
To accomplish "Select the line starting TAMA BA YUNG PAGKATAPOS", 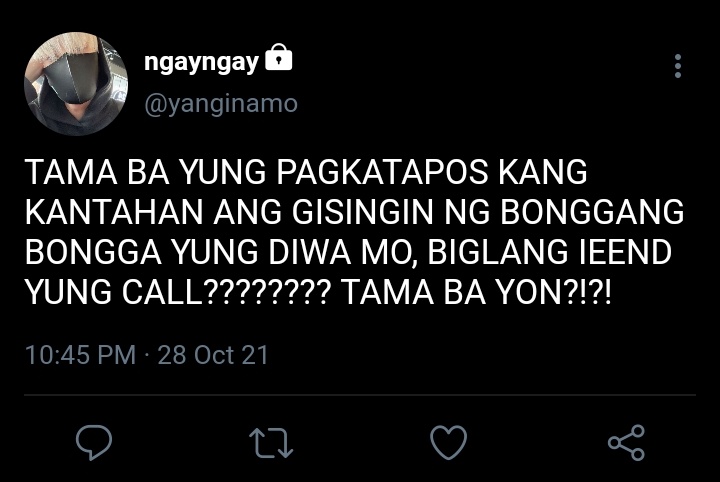I will [x=306, y=173].
